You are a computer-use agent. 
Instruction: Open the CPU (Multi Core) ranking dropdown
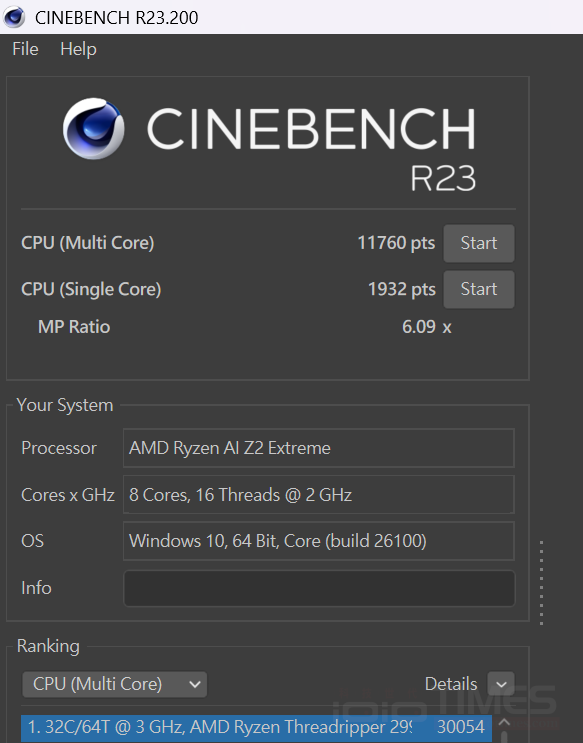click(x=114, y=684)
